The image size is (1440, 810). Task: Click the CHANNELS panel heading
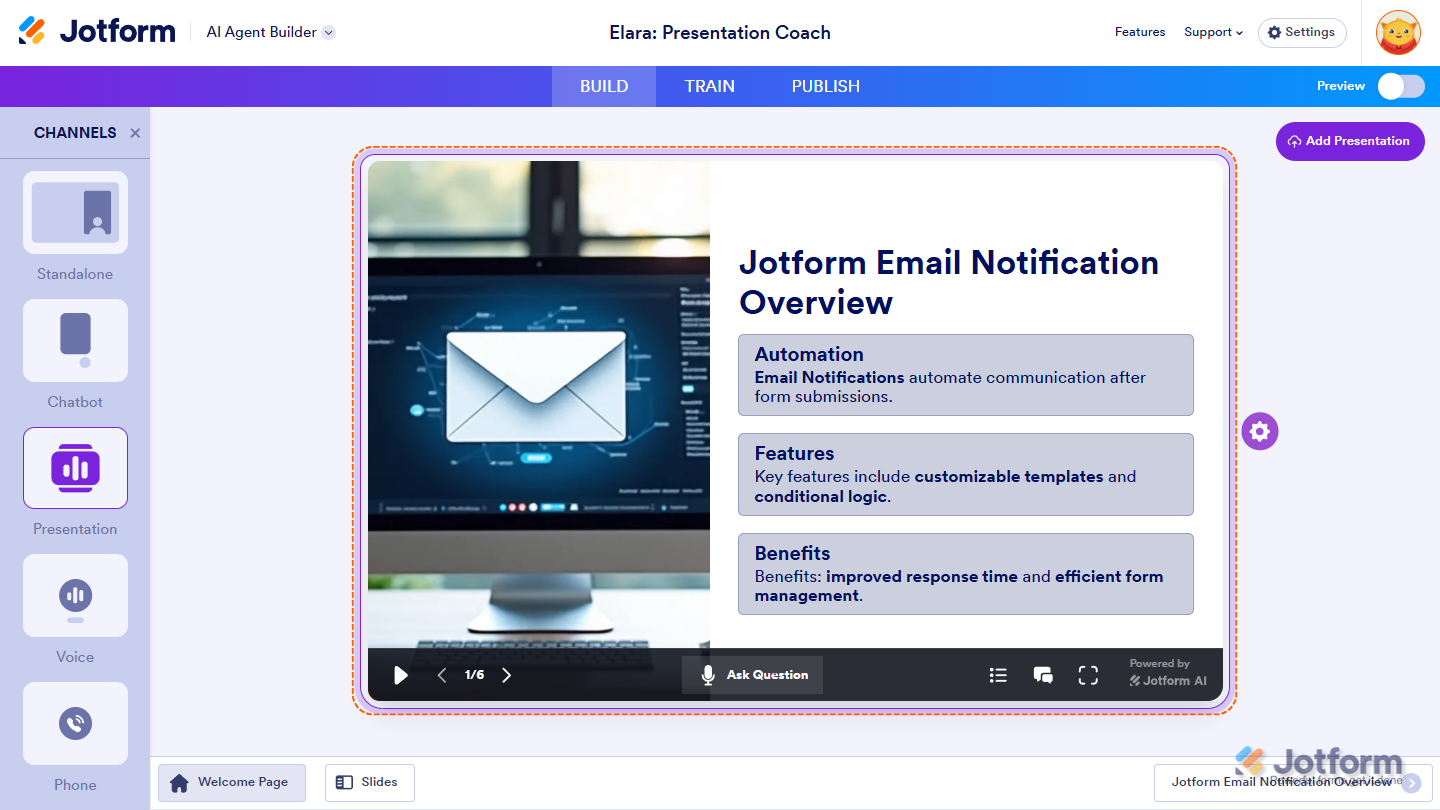coord(75,133)
